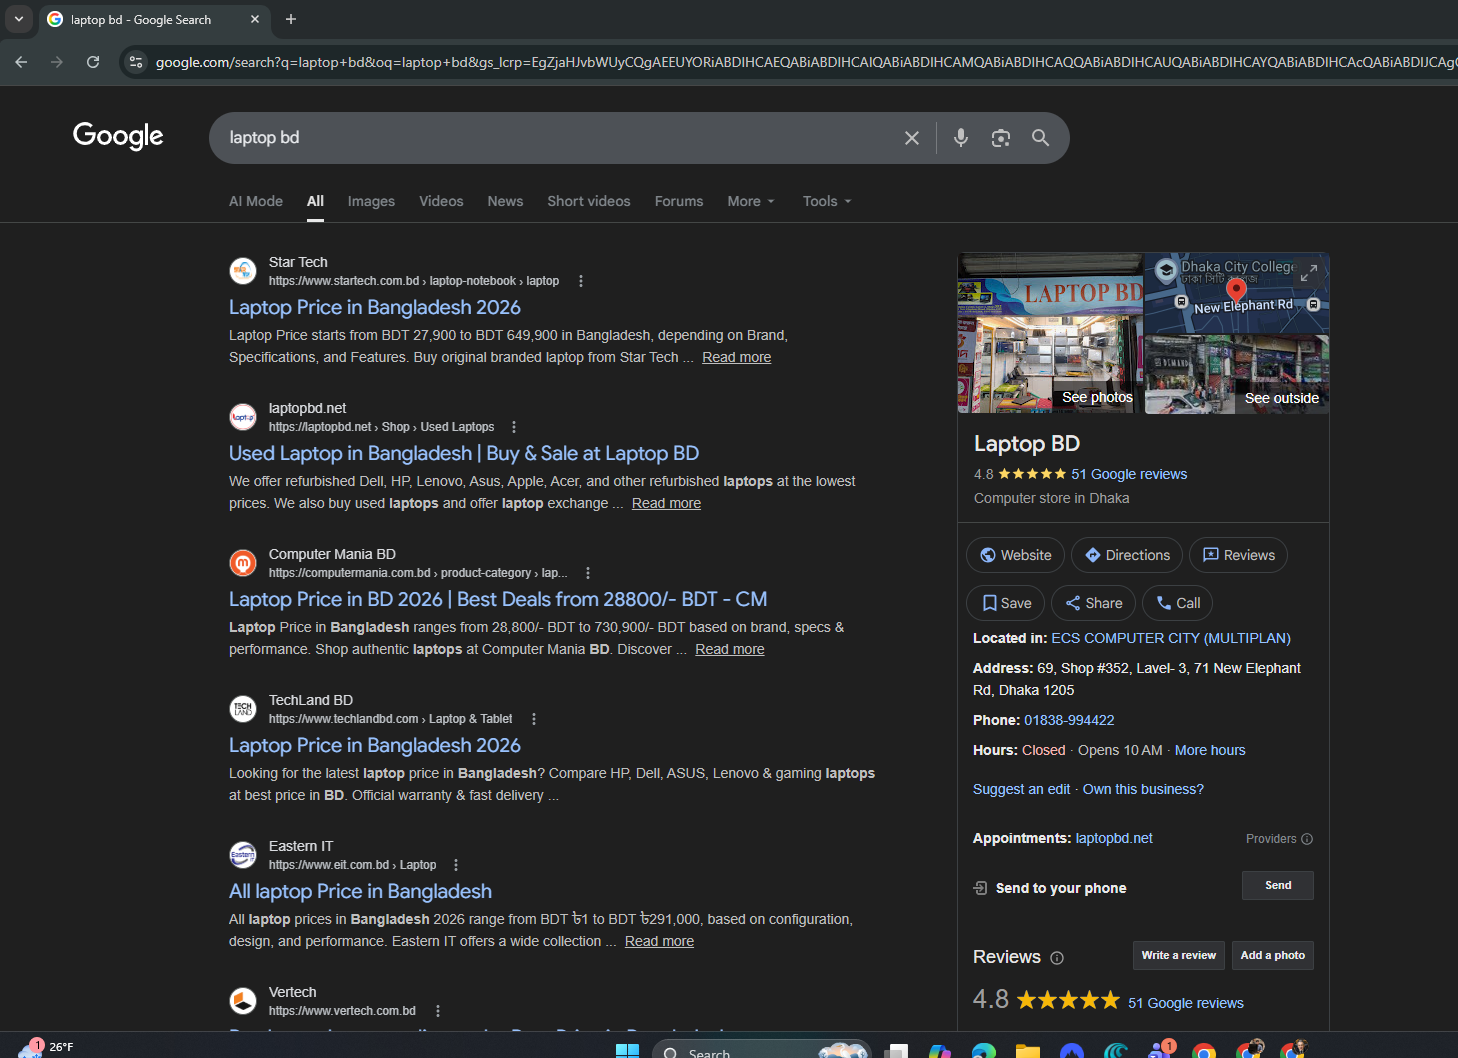
Task: Save the Laptop BD business listing
Action: tap(1005, 603)
